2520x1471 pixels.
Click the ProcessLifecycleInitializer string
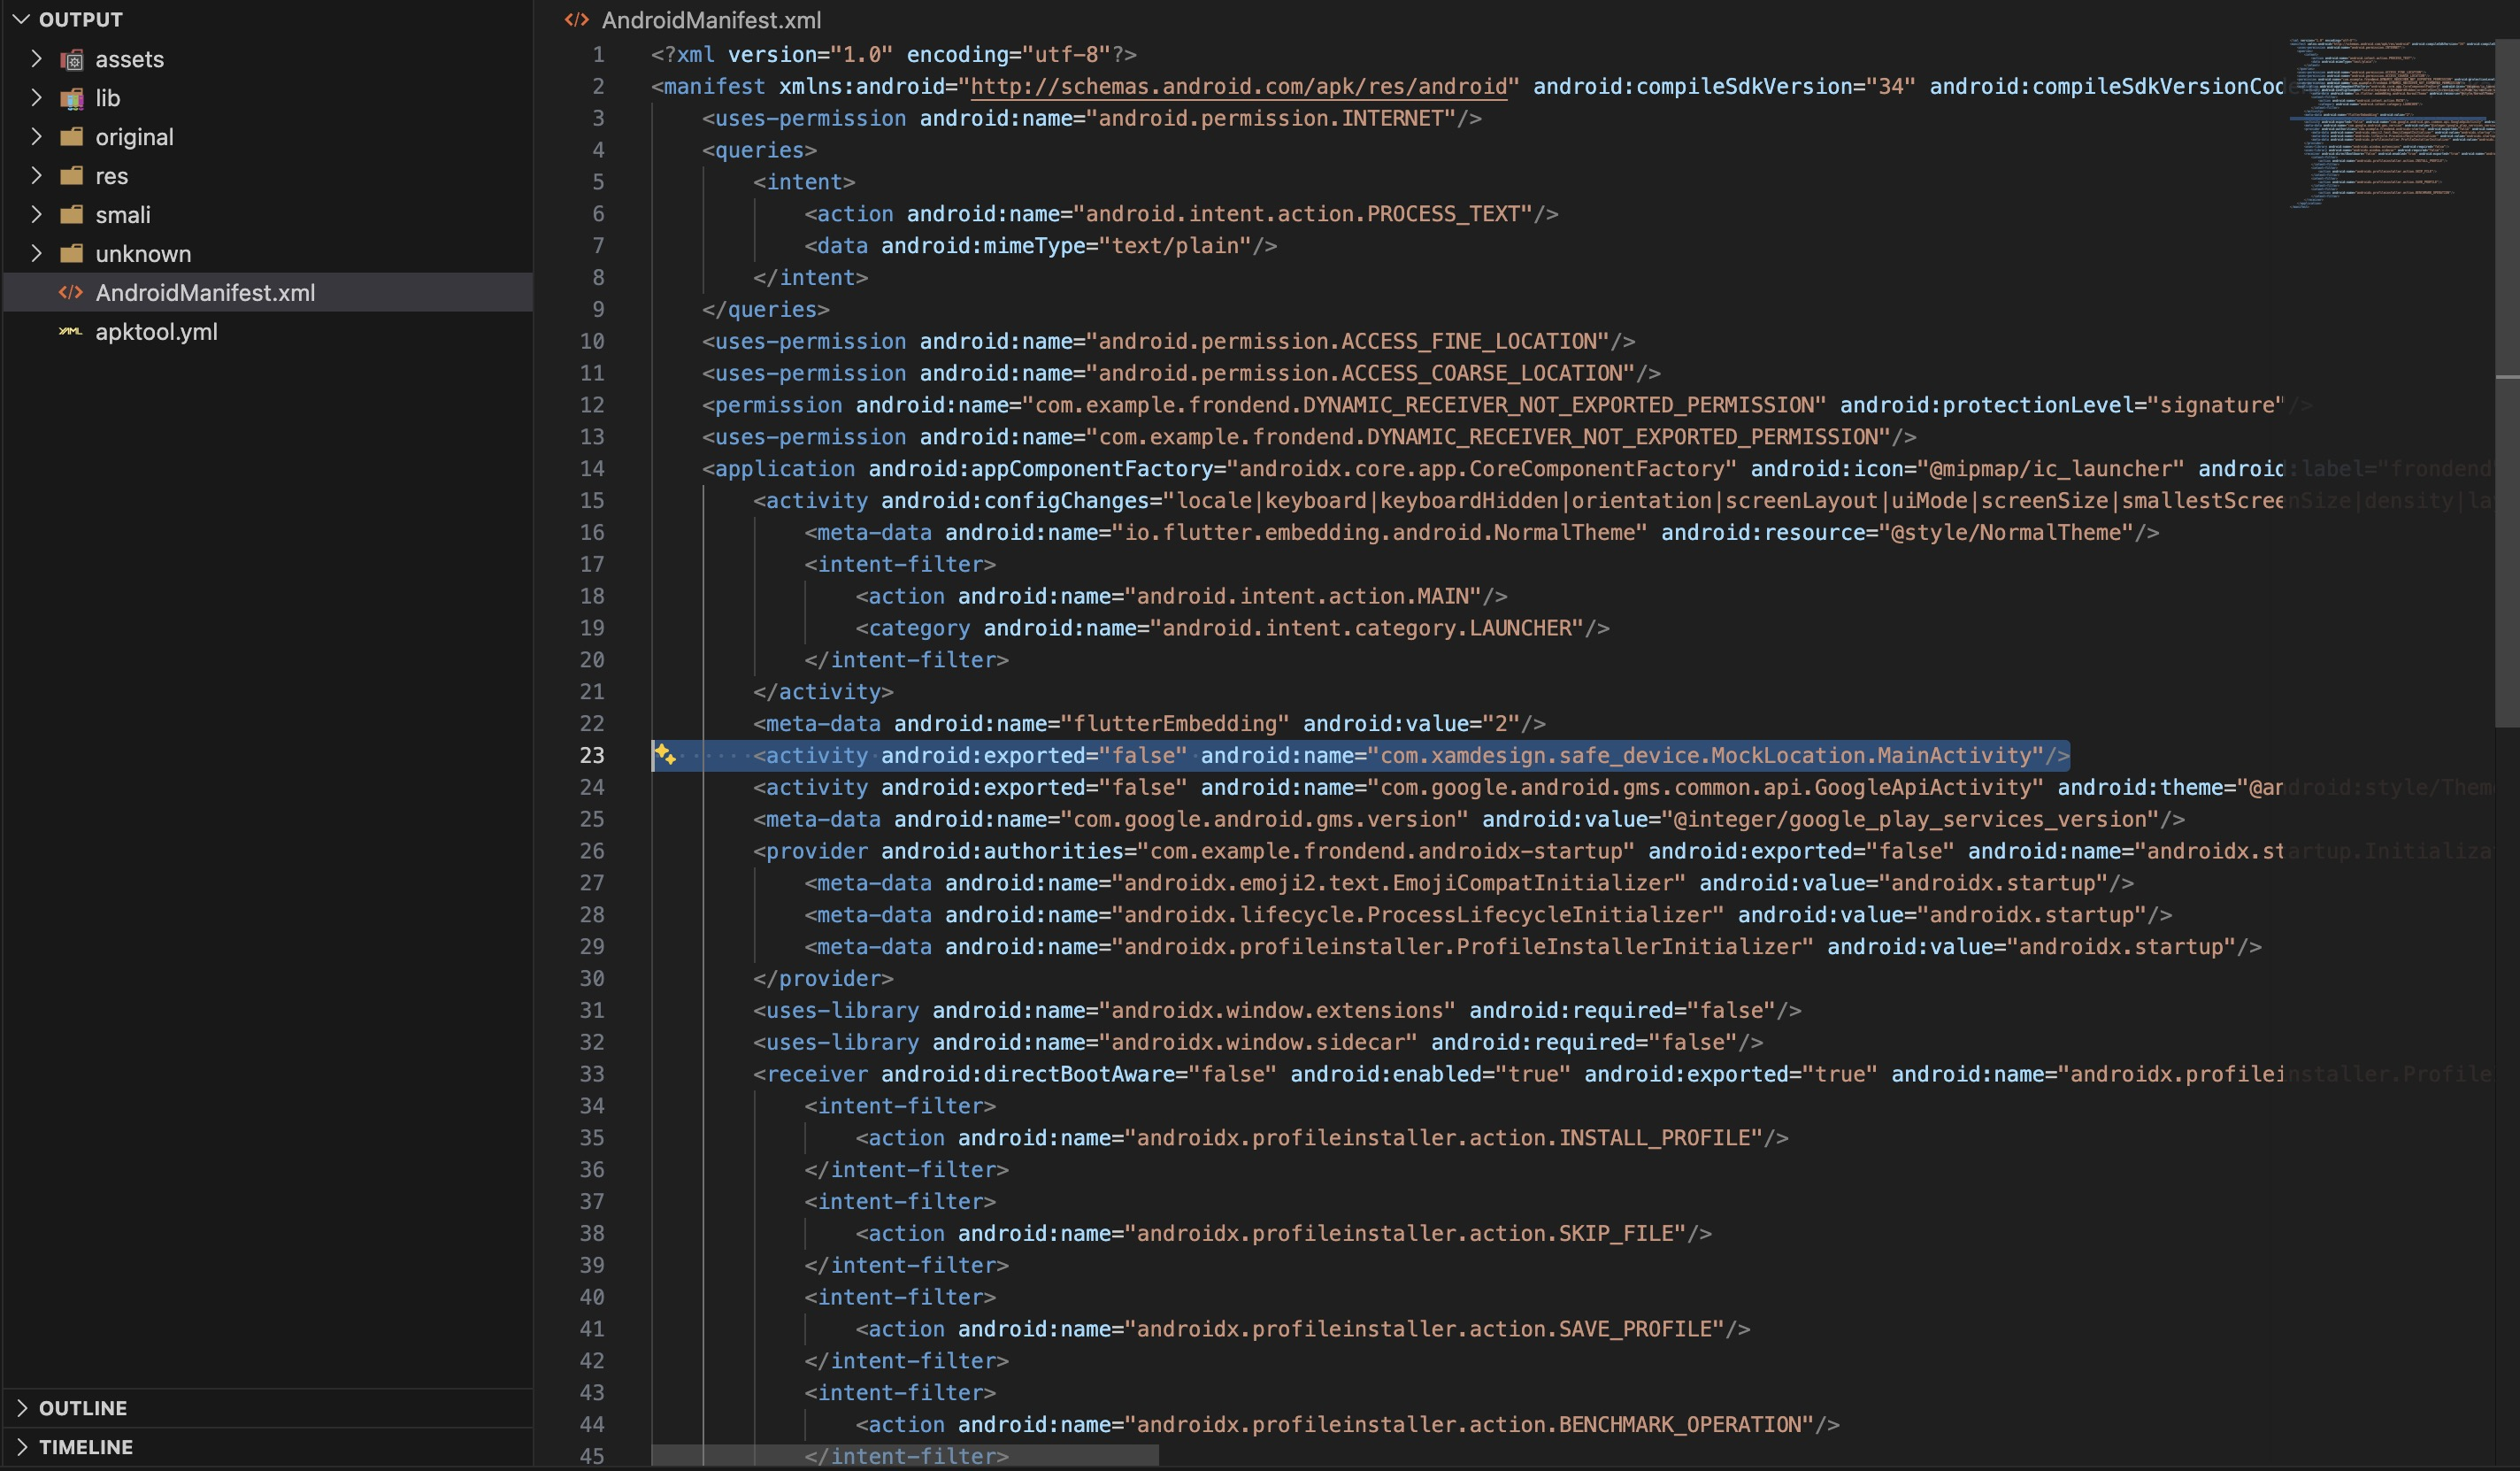(1418, 916)
